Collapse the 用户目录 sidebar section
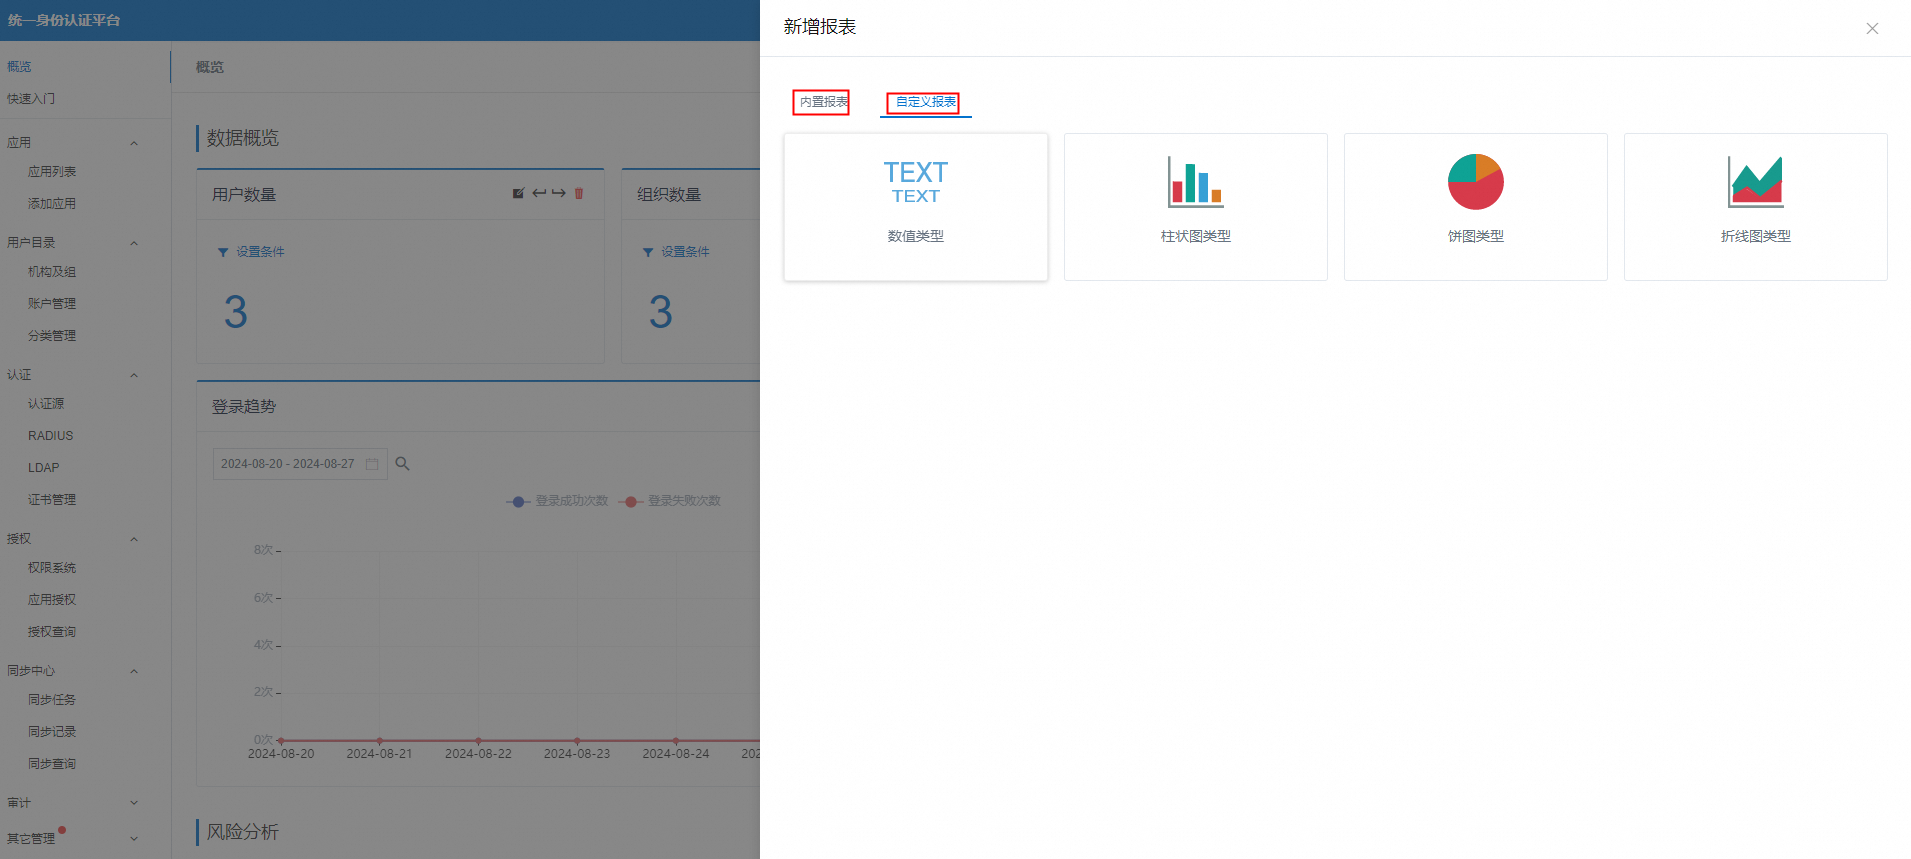This screenshot has height=859, width=1911. [134, 243]
